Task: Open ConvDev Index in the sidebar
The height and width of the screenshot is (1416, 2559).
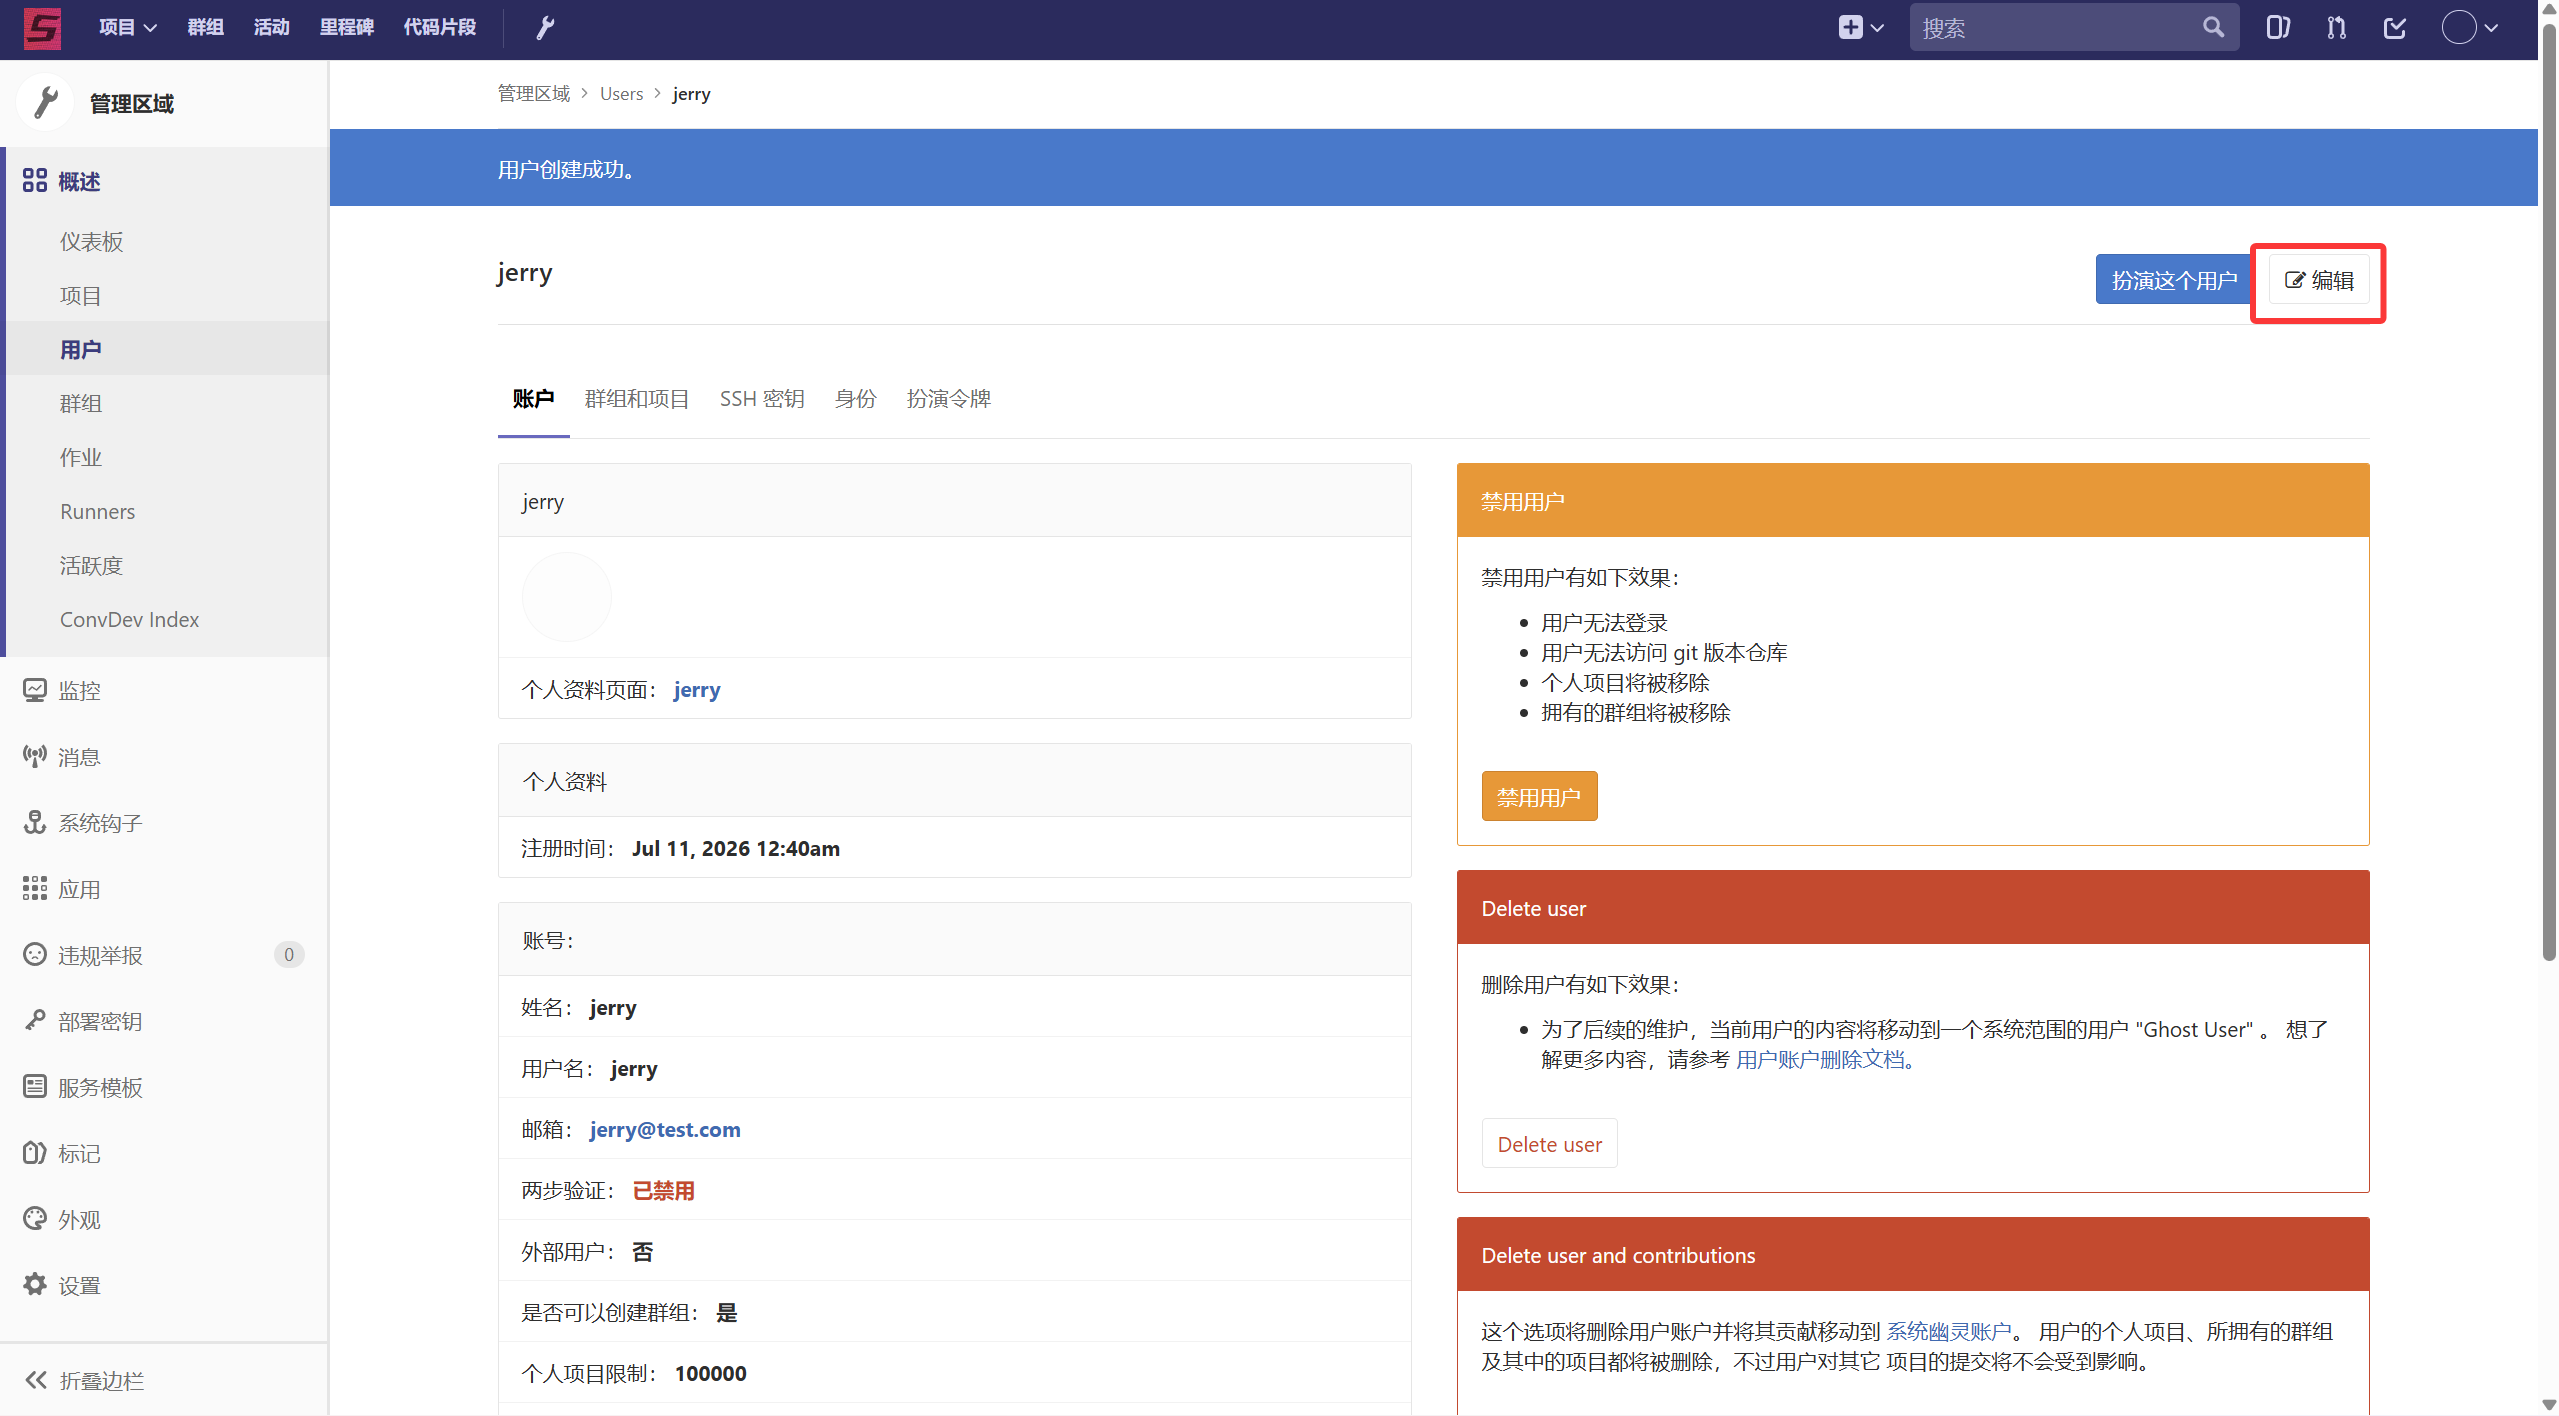Action: (x=130, y=619)
